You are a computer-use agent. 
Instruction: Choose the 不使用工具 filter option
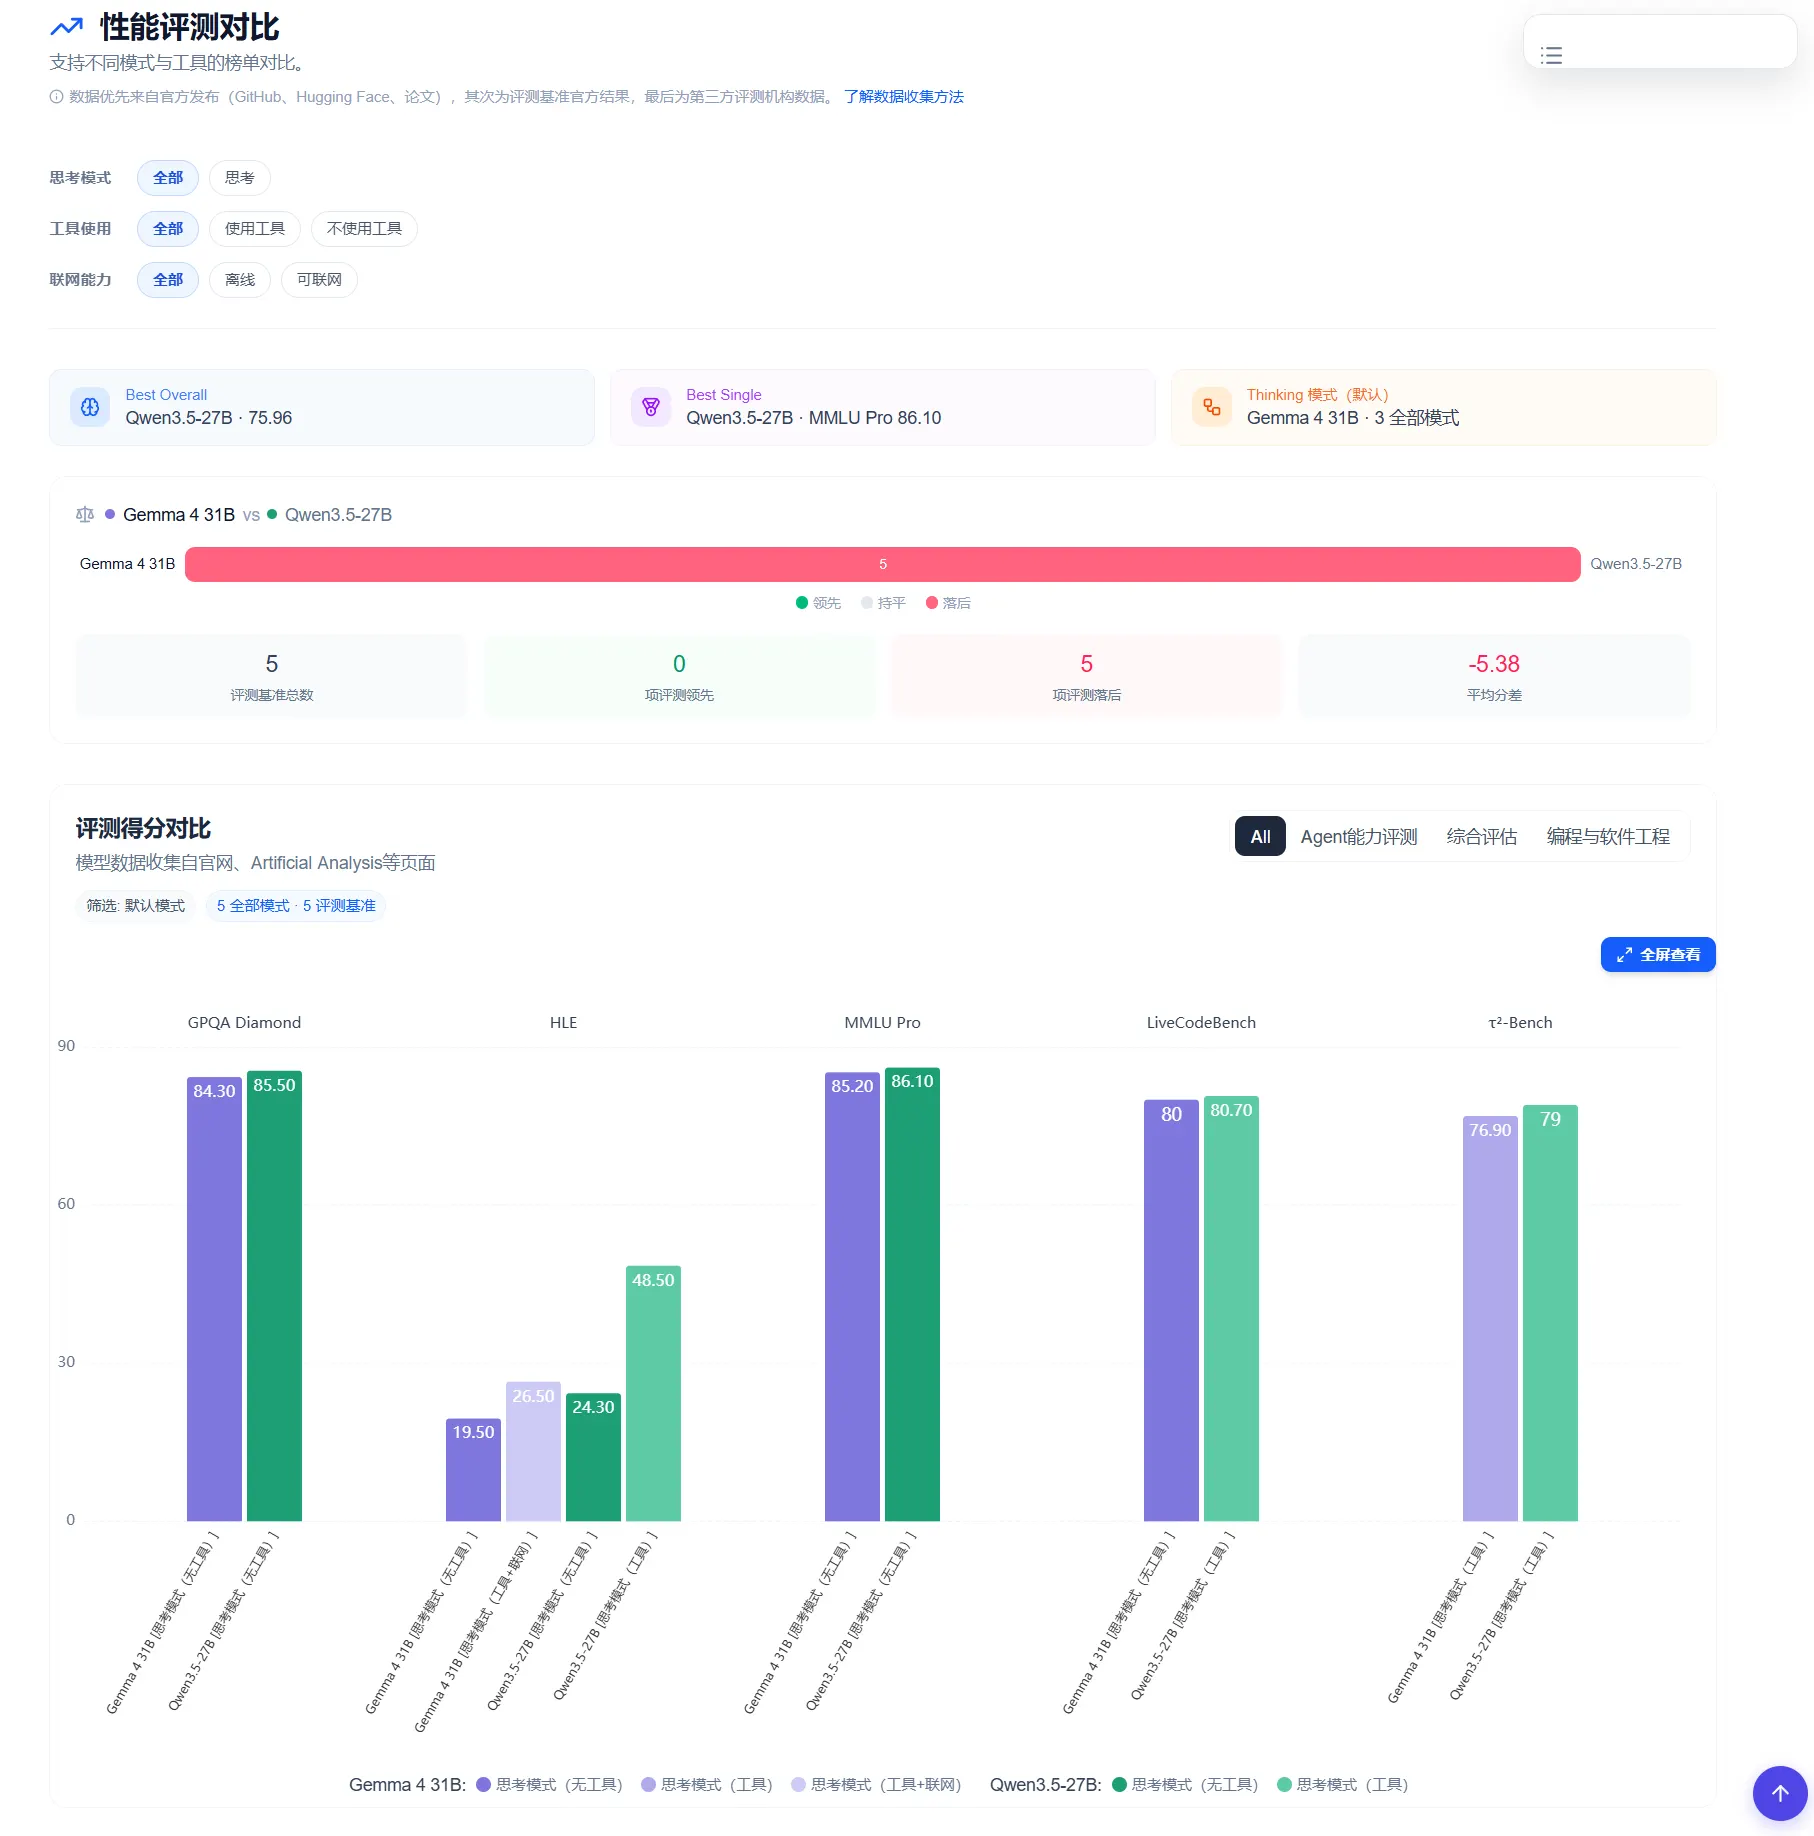(364, 229)
